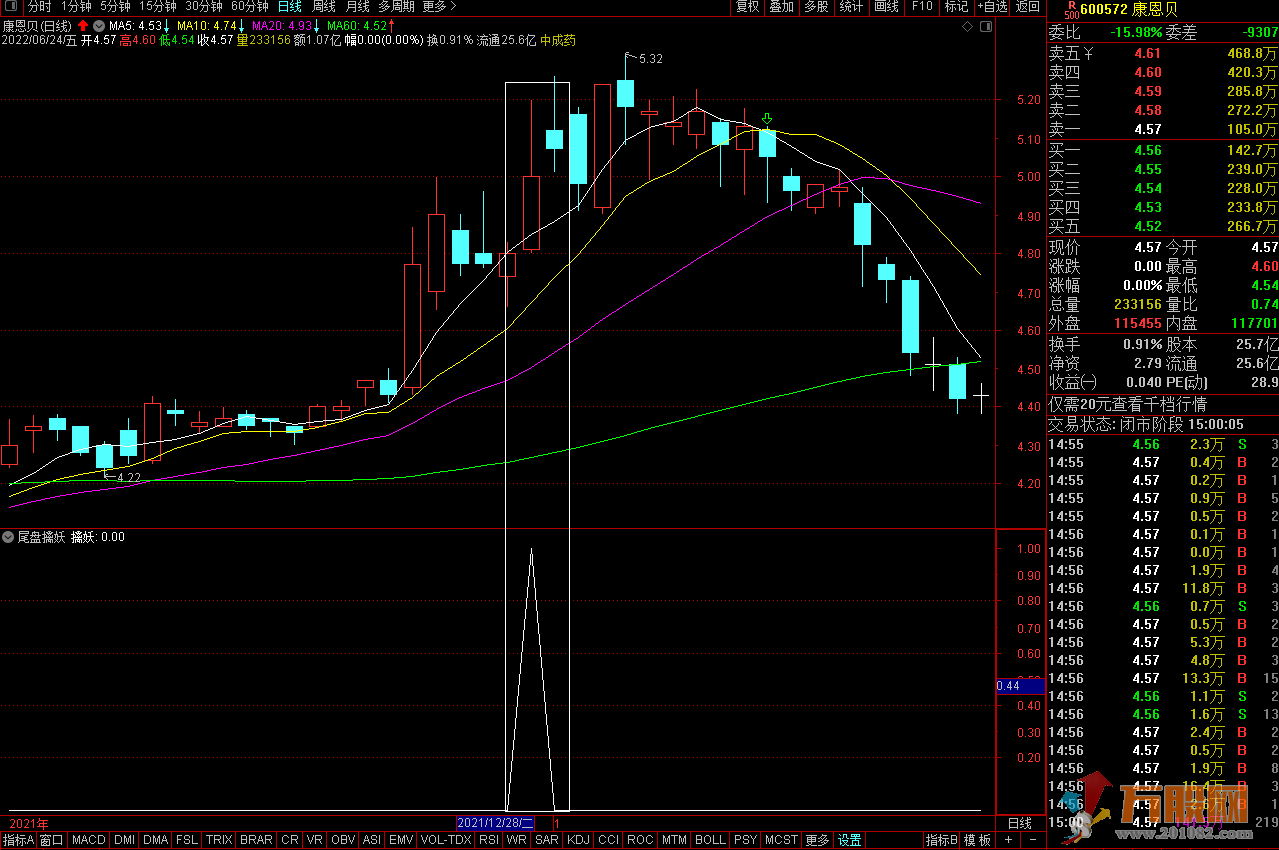Select the 窗口 tab at bottom
1279x850 pixels.
[x=52, y=840]
